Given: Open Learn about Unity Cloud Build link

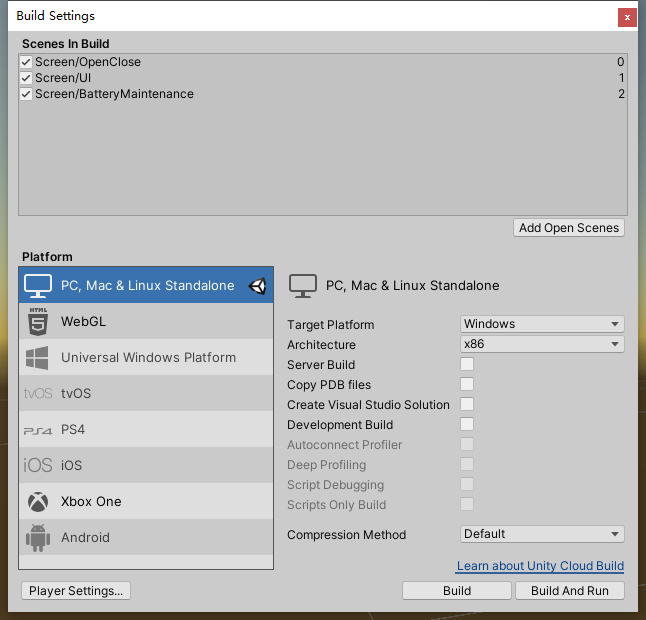Looking at the screenshot, I should (x=540, y=566).
